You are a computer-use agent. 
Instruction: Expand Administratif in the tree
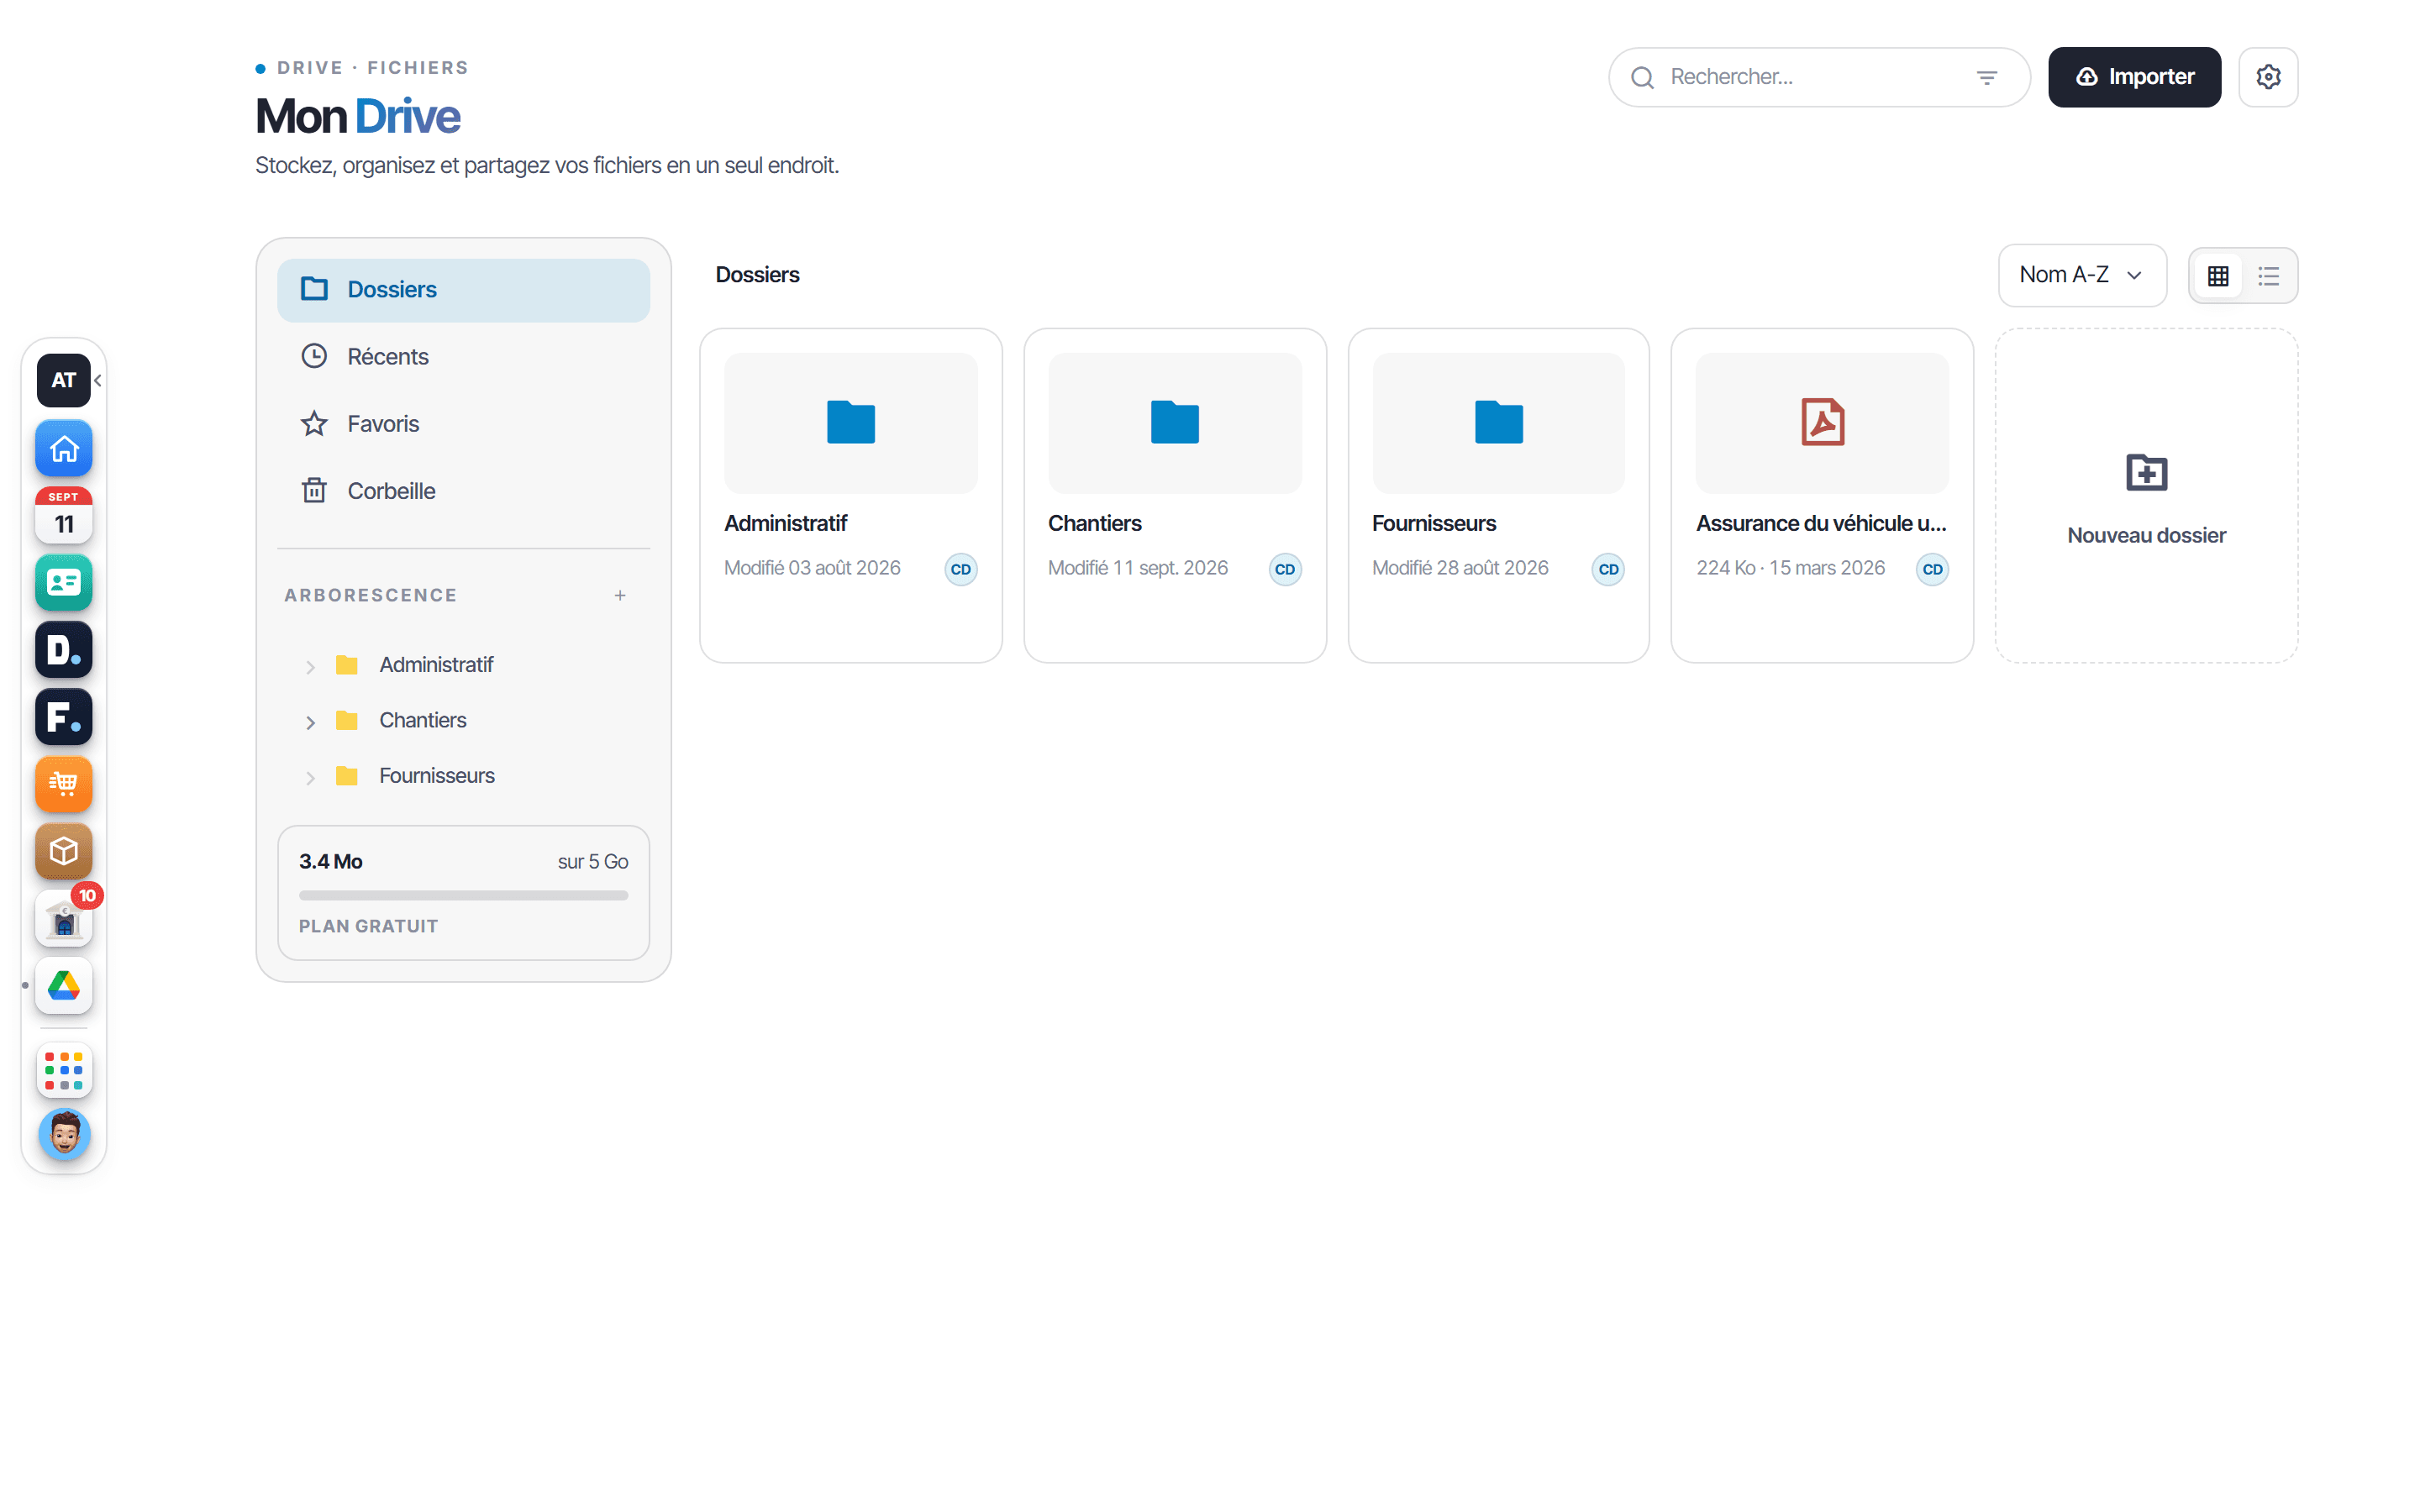[310, 666]
